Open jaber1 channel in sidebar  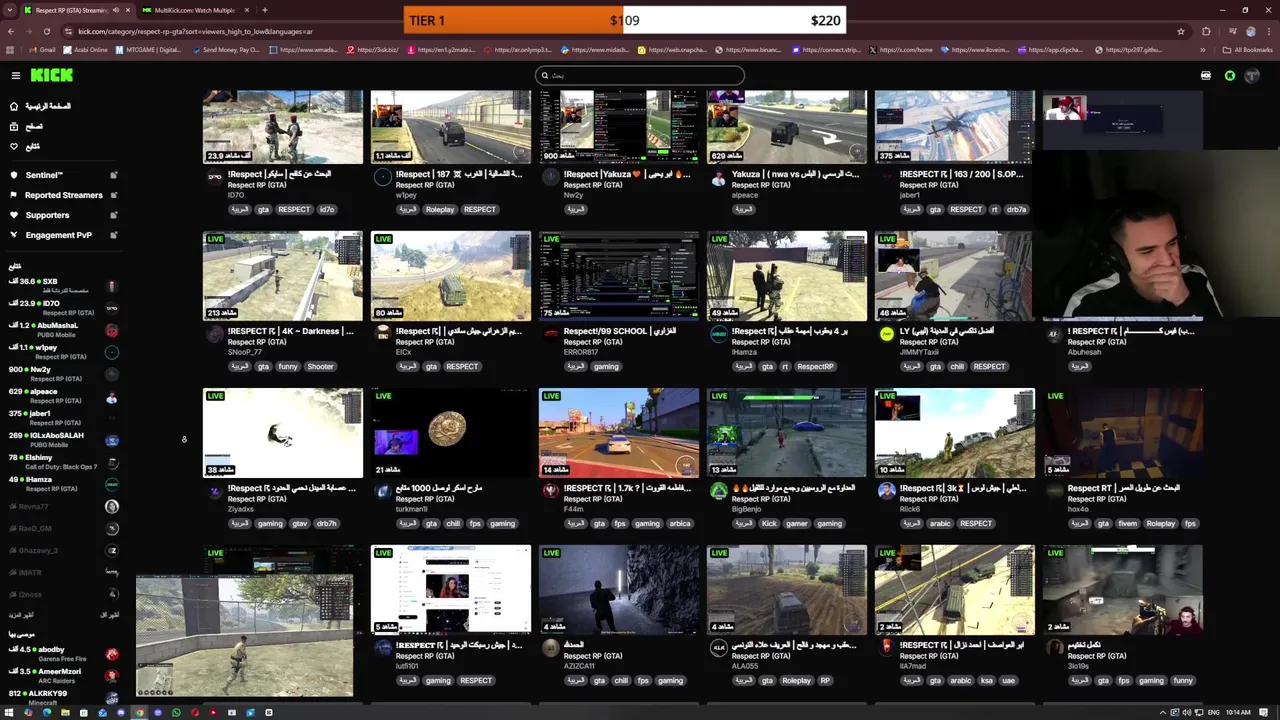pyautogui.click(x=62, y=417)
